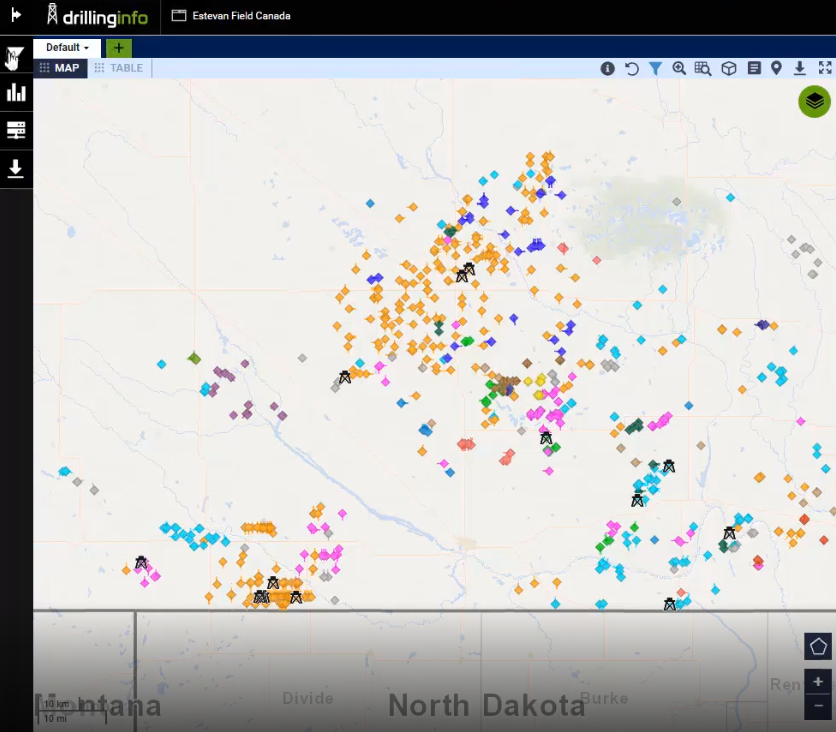Zoom in with the plus button
This screenshot has height=732, width=836.
818,682
